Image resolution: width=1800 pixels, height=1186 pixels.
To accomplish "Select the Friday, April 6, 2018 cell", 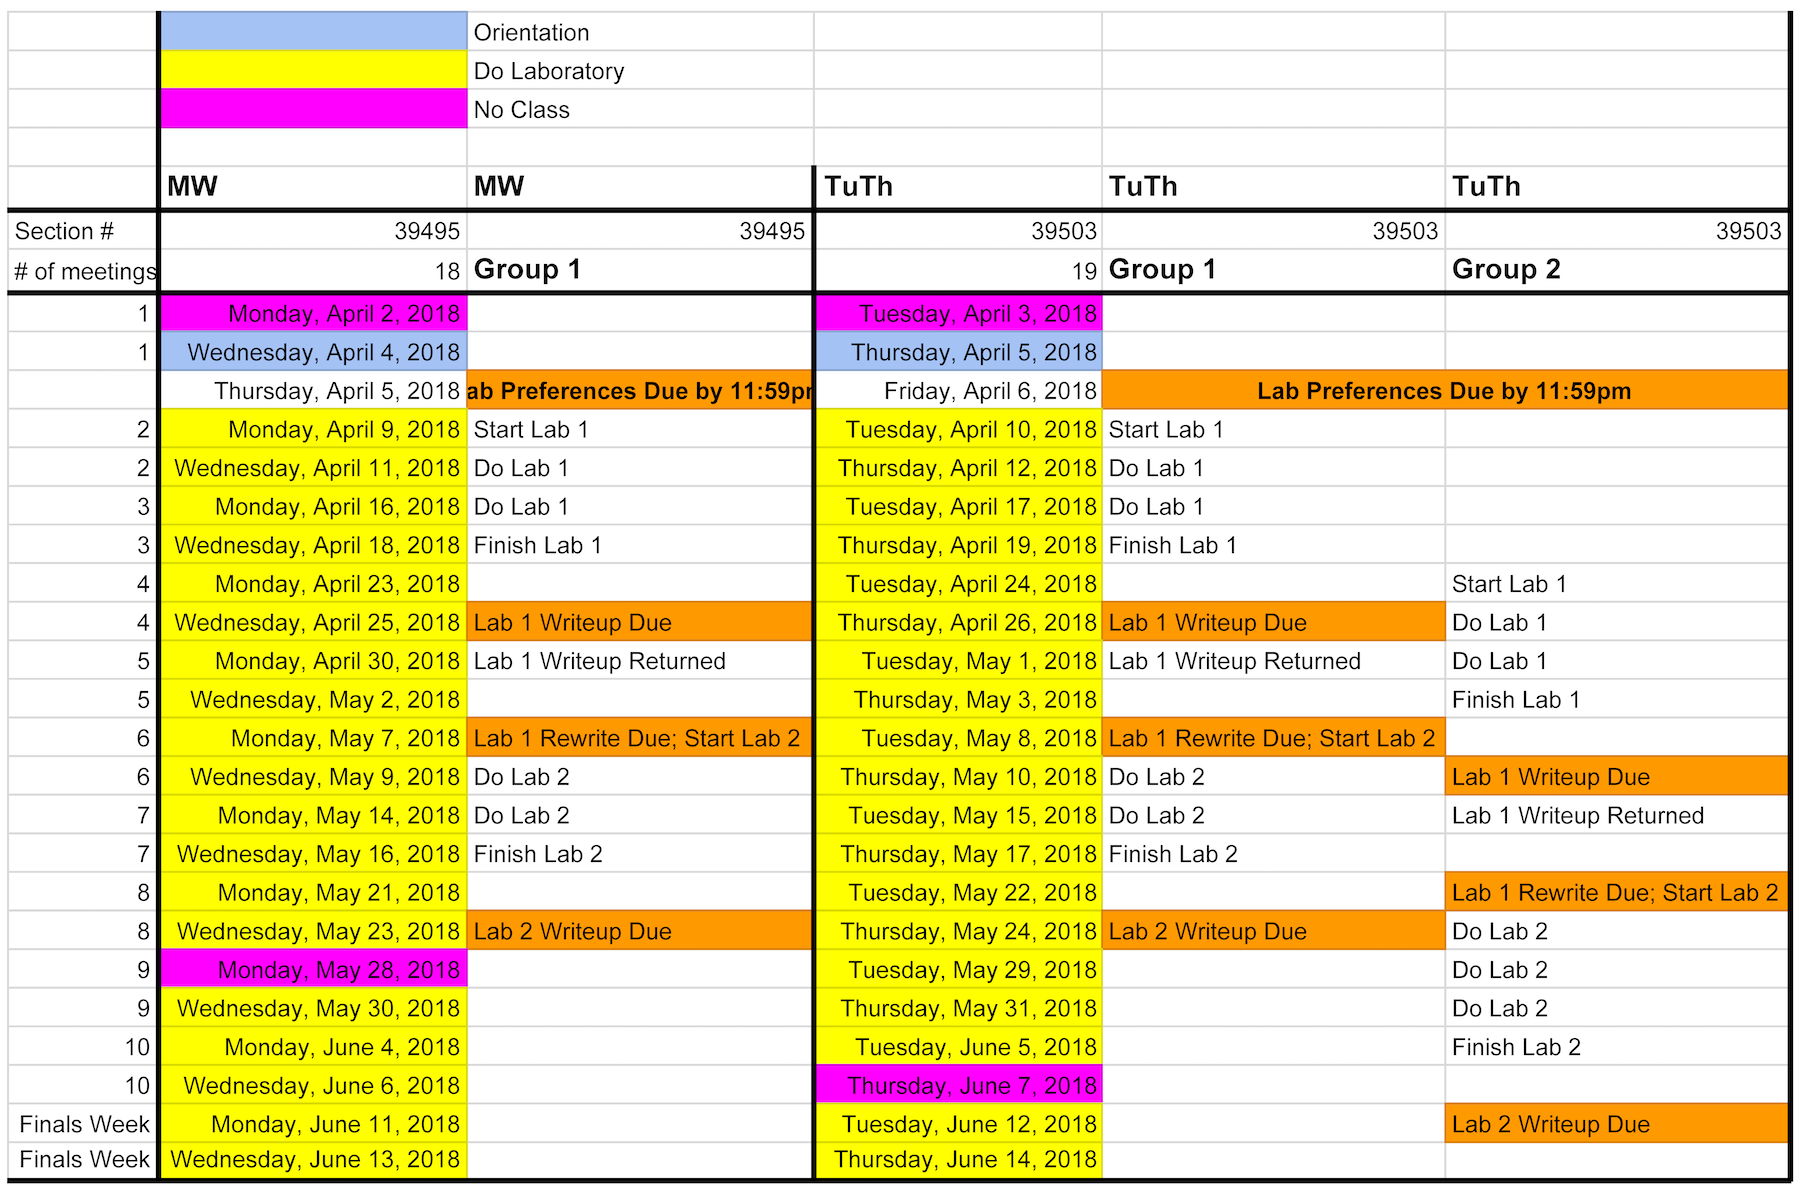I will (959, 390).
